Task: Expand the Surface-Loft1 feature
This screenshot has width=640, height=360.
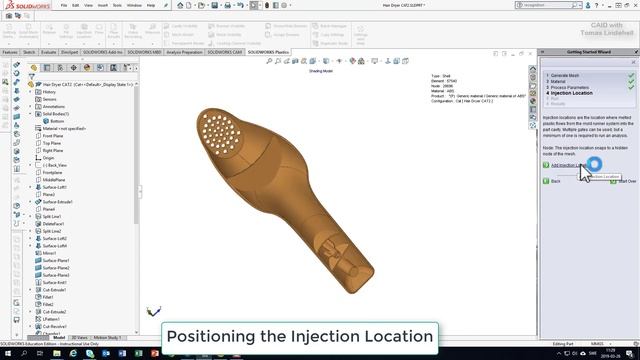Action: pos(30,187)
